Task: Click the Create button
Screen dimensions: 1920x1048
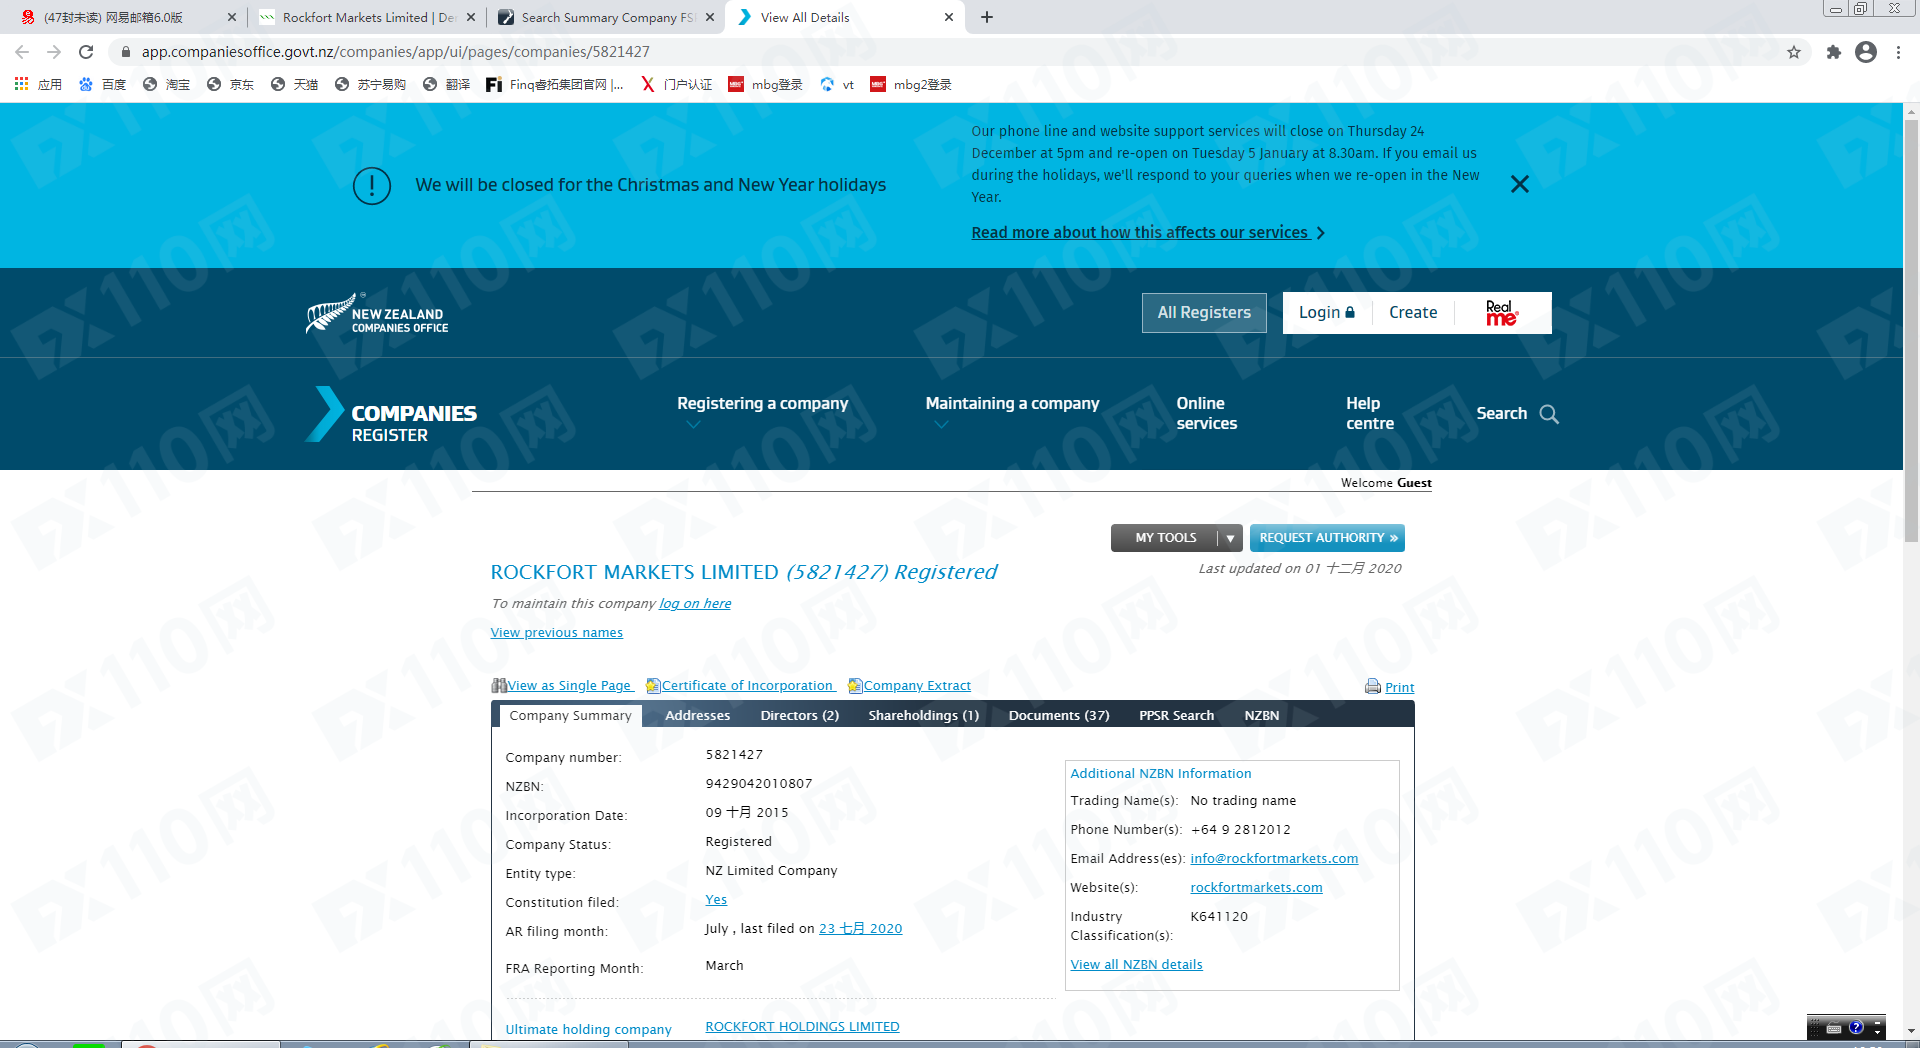Action: point(1413,313)
